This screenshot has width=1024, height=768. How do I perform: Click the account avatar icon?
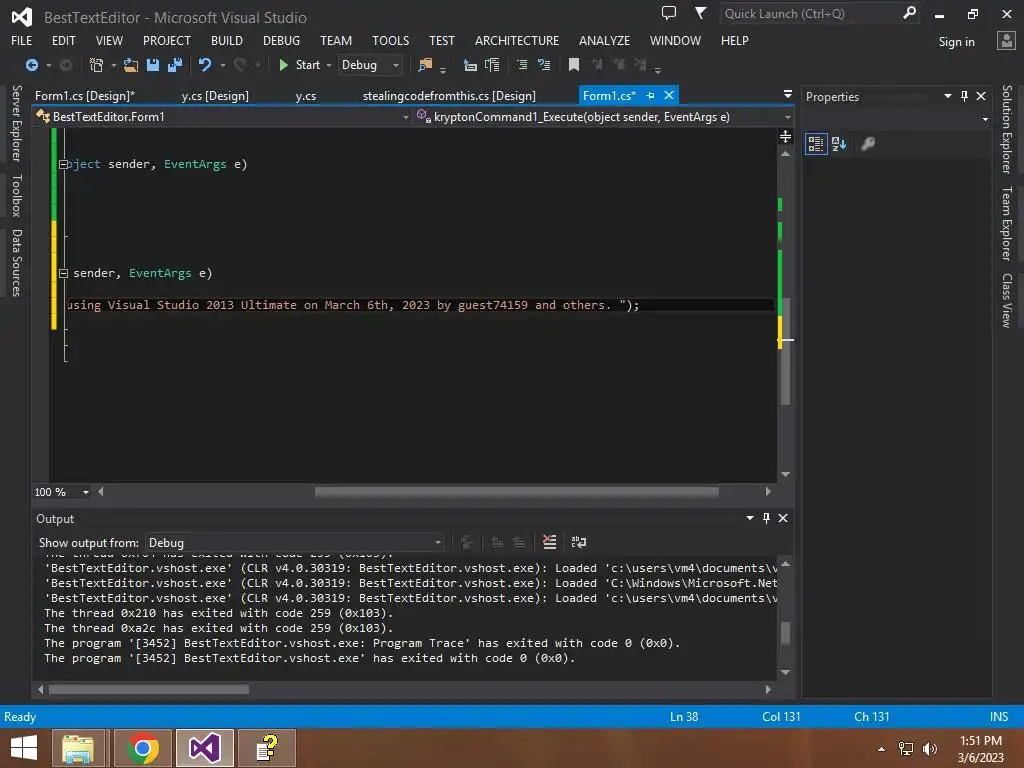(1006, 41)
